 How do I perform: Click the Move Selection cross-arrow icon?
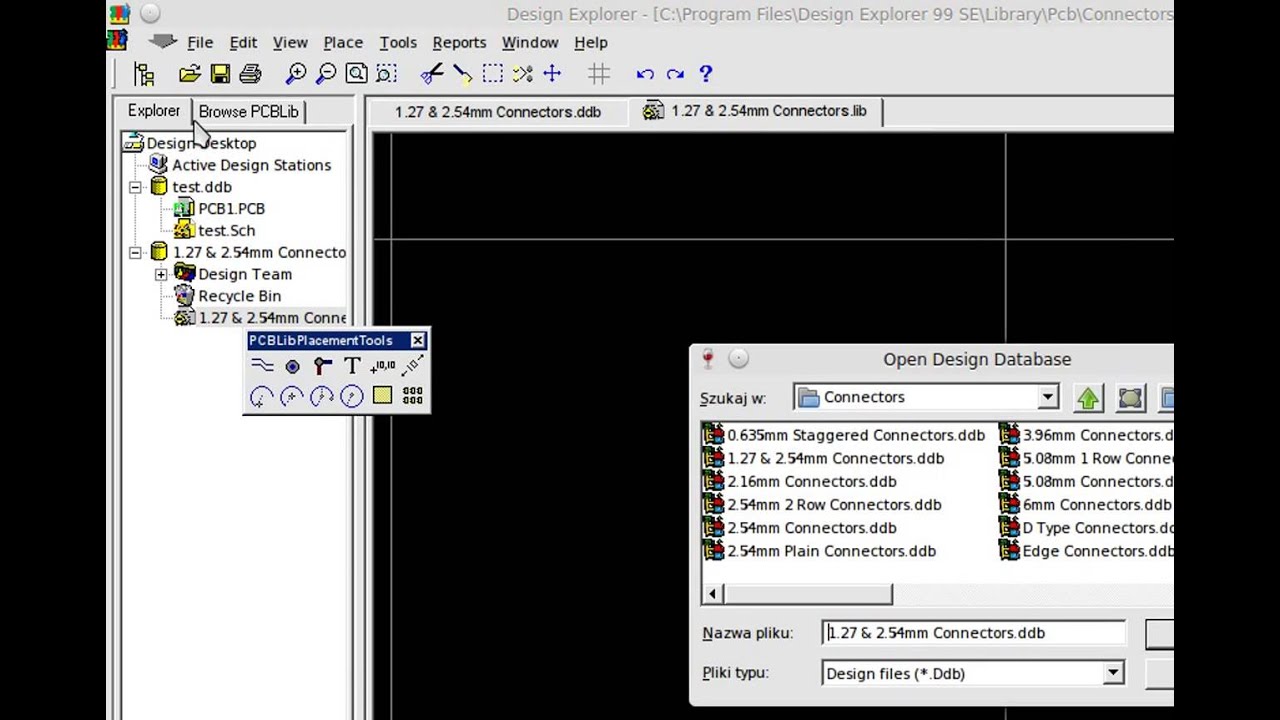(552, 74)
